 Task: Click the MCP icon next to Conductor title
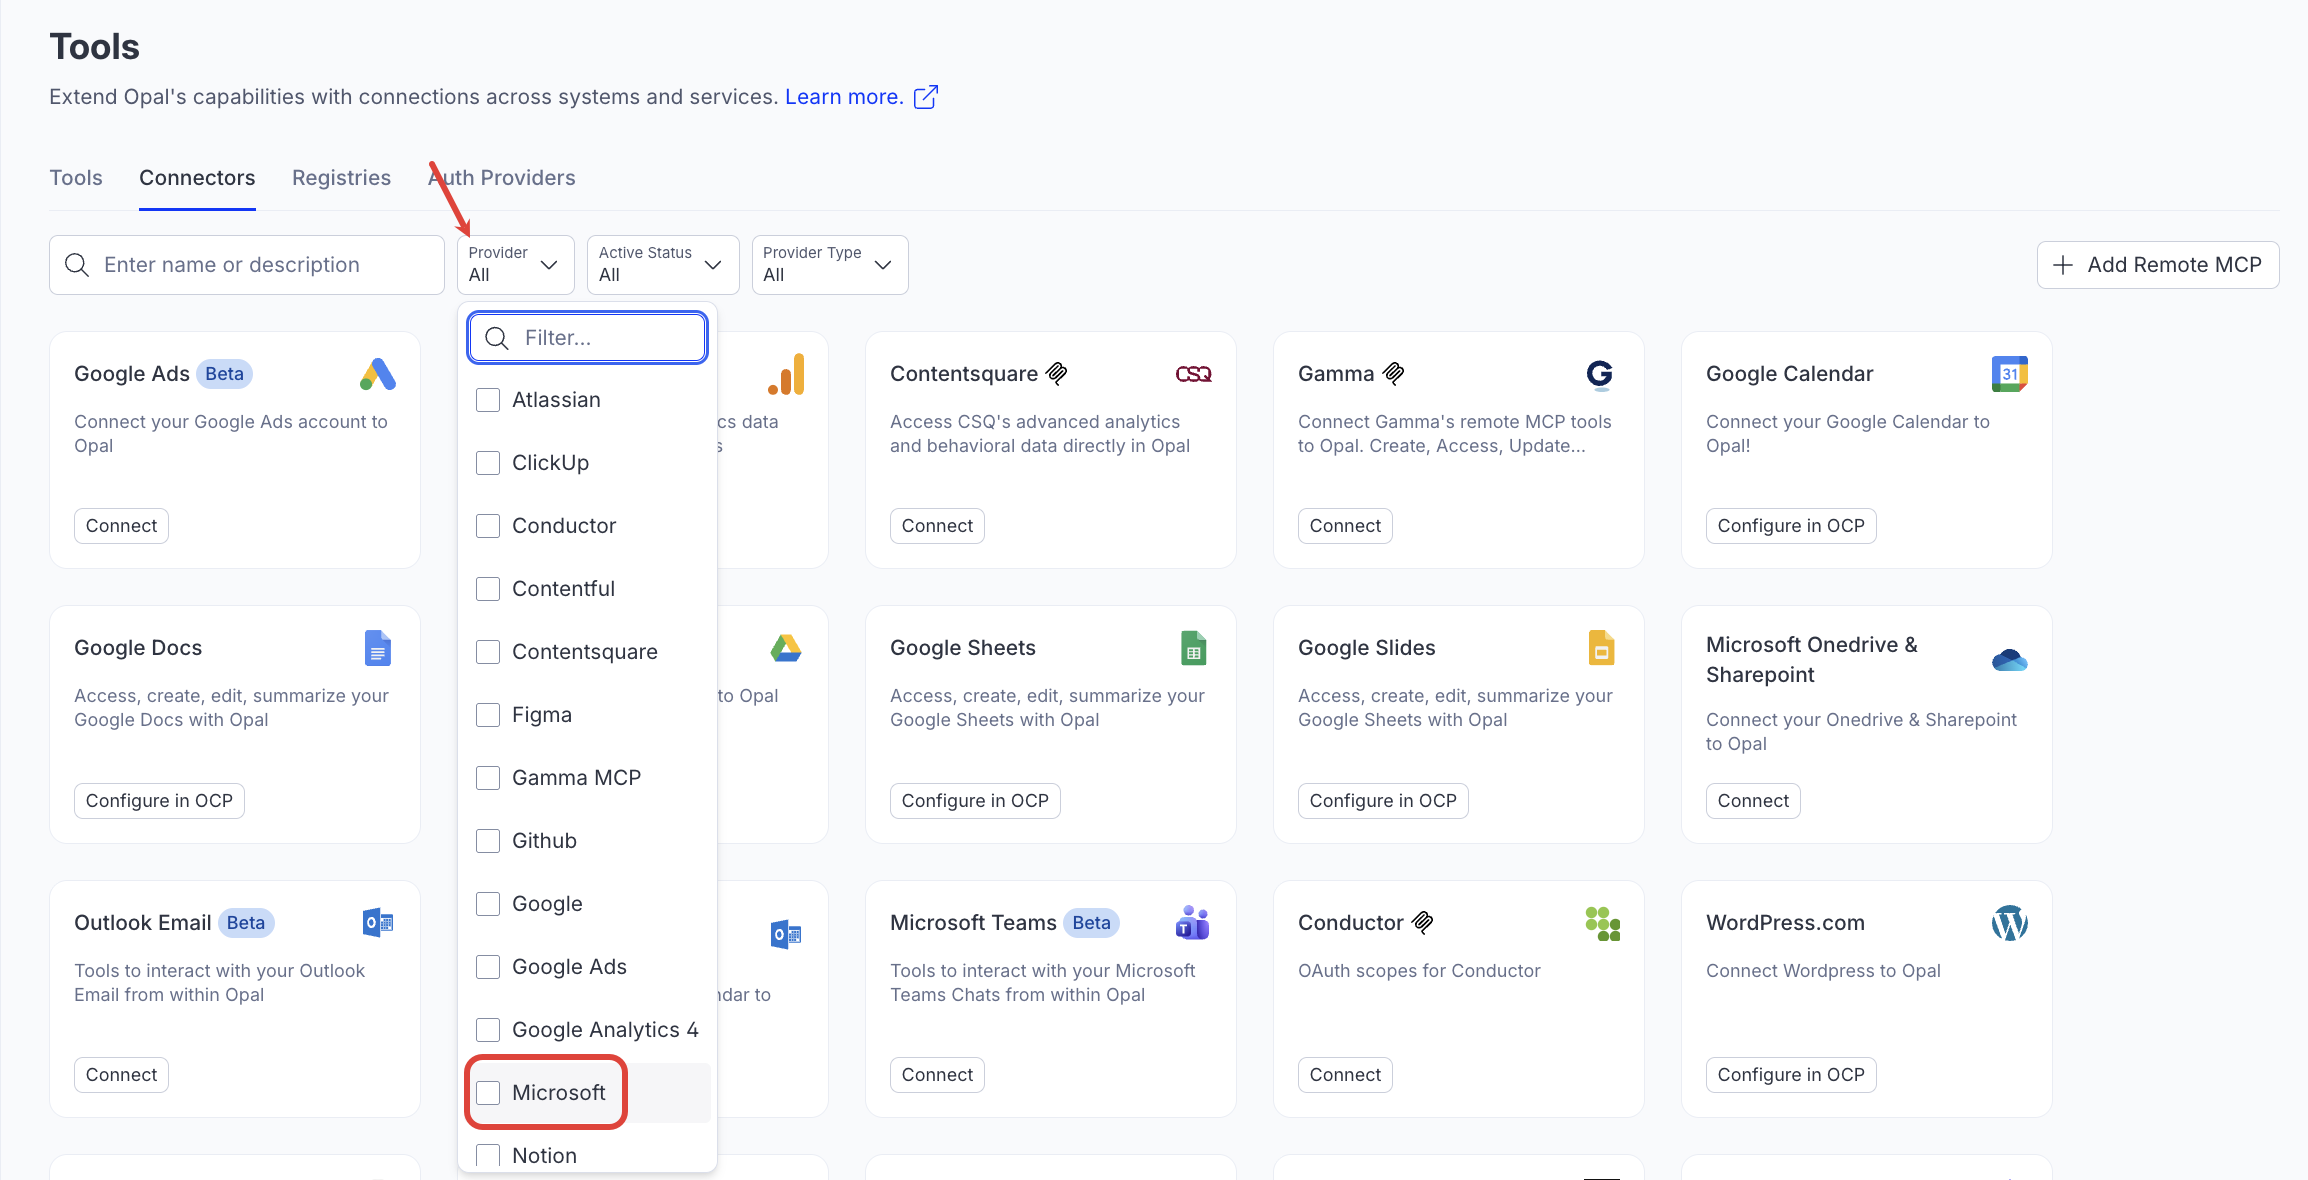click(1423, 922)
